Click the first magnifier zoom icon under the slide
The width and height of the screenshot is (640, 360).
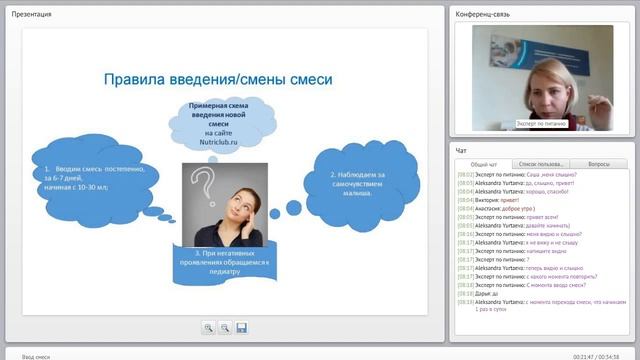pos(208,328)
